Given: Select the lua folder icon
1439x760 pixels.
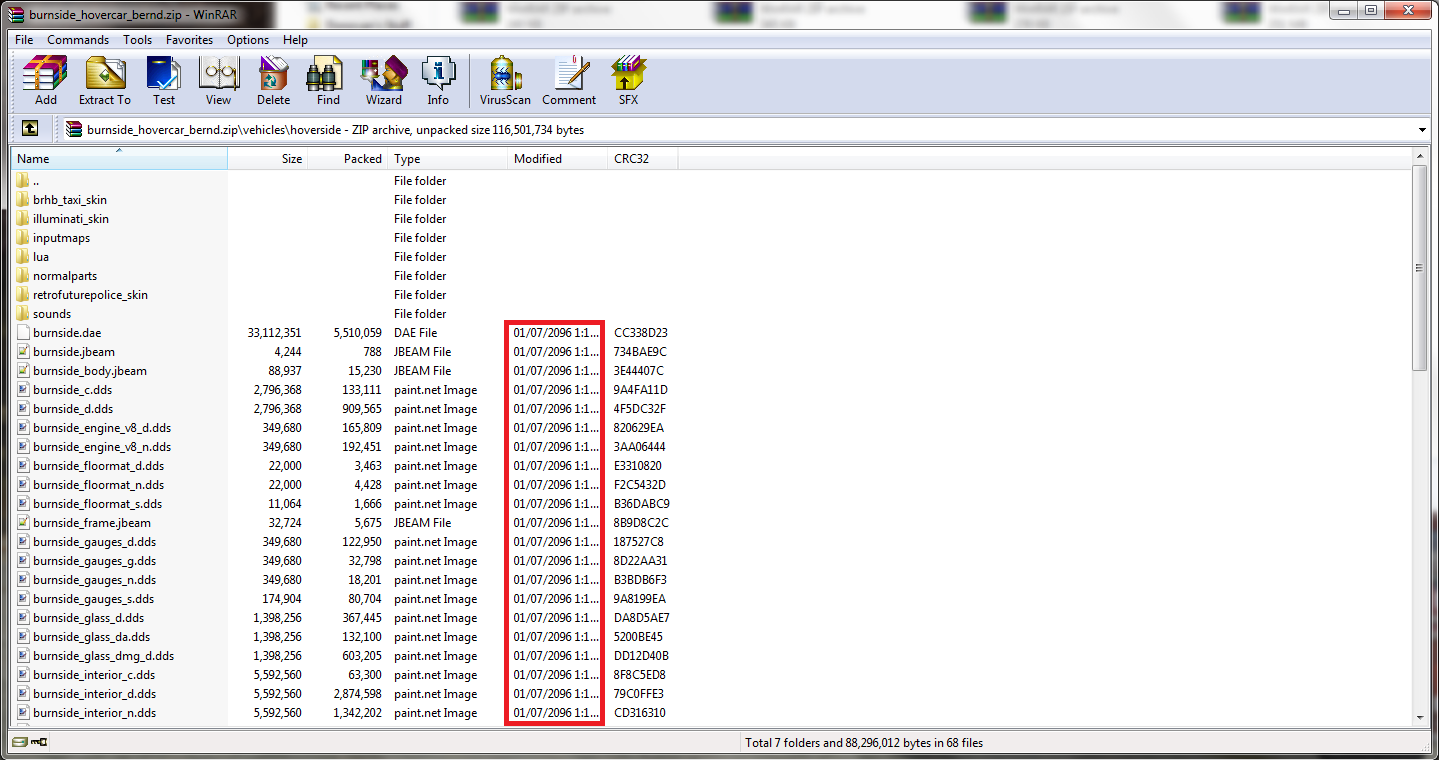Looking at the screenshot, I should tap(23, 257).
